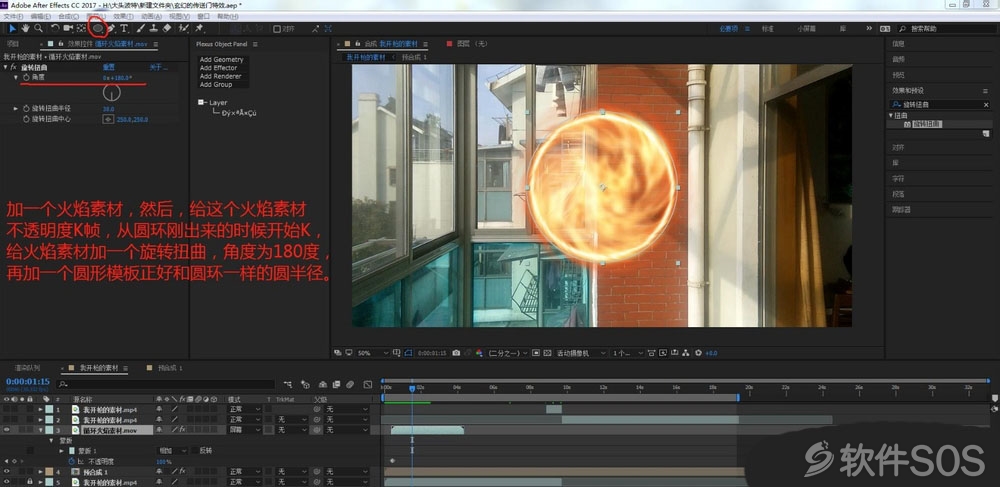Adjust the twirl angle dial control
The width and height of the screenshot is (1000, 487).
112,93
